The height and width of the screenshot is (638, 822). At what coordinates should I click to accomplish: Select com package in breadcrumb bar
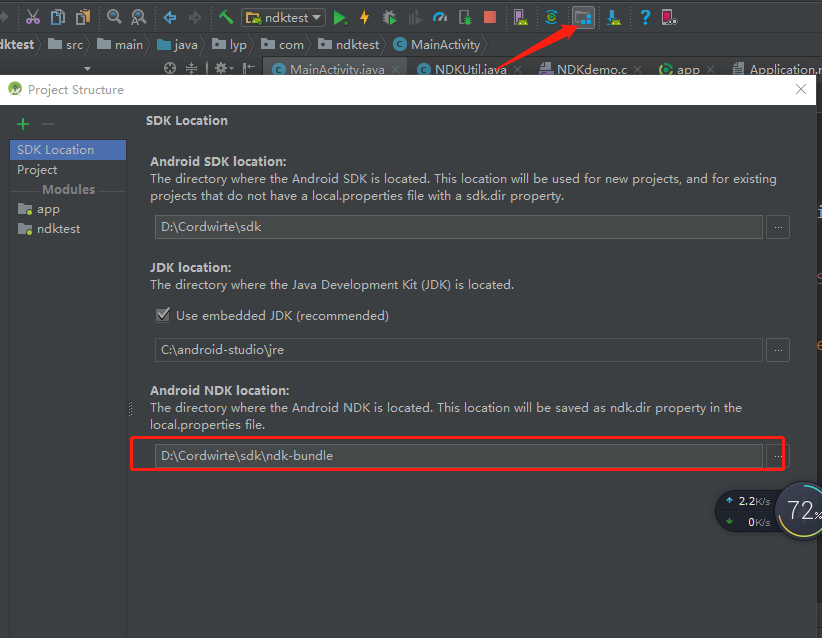point(283,45)
